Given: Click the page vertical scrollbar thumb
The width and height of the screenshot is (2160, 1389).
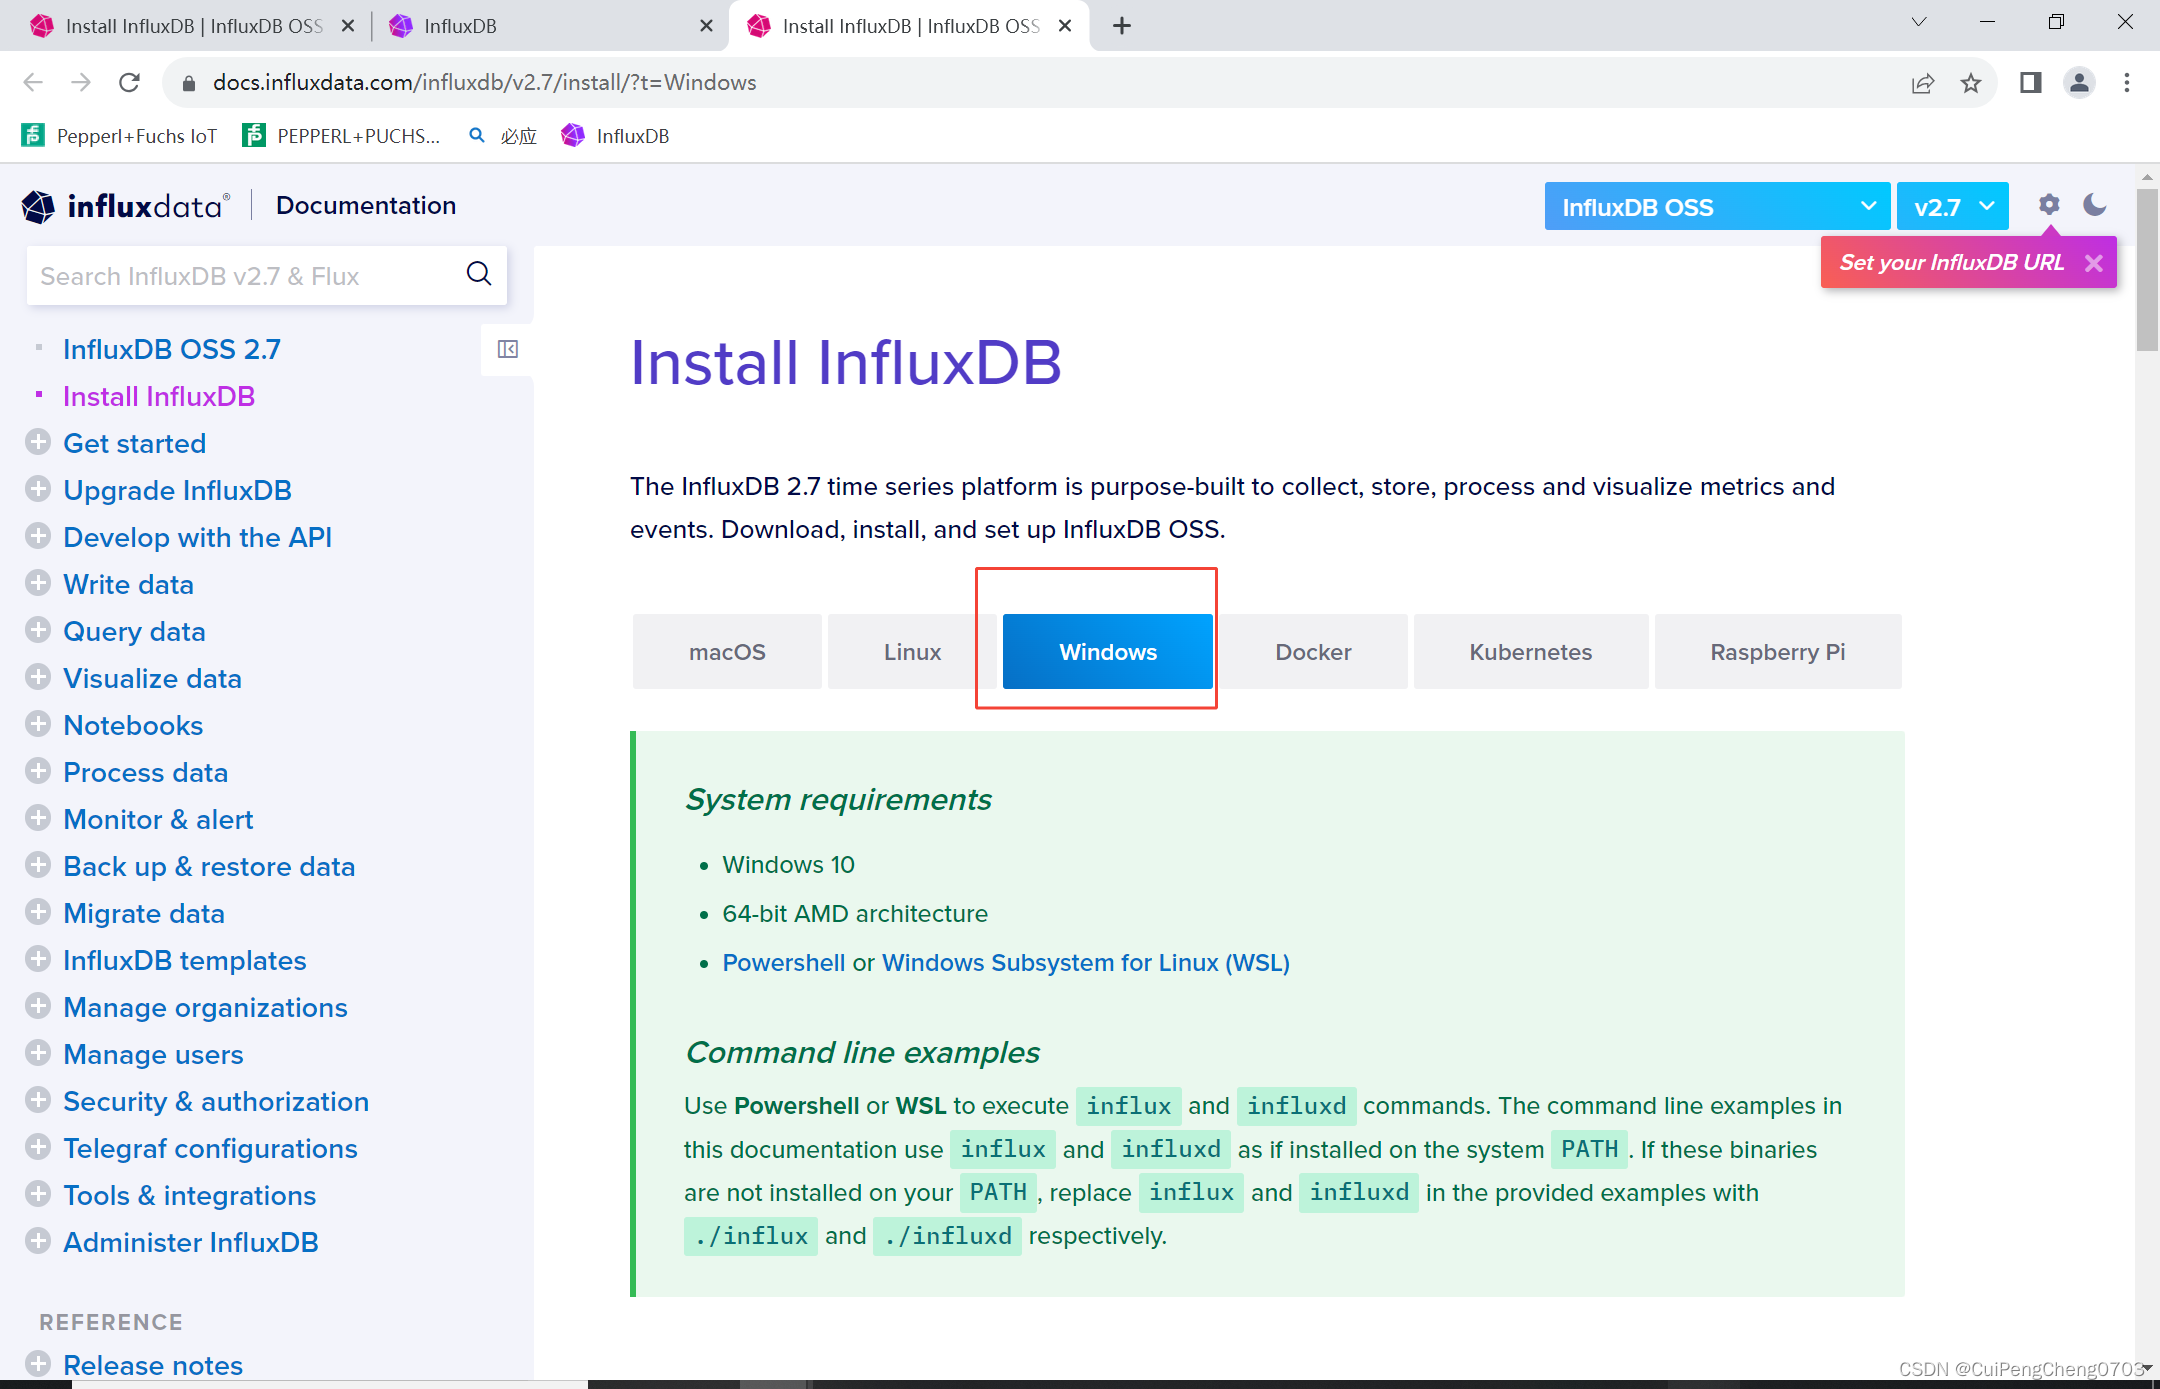Looking at the screenshot, I should coord(2147,270).
